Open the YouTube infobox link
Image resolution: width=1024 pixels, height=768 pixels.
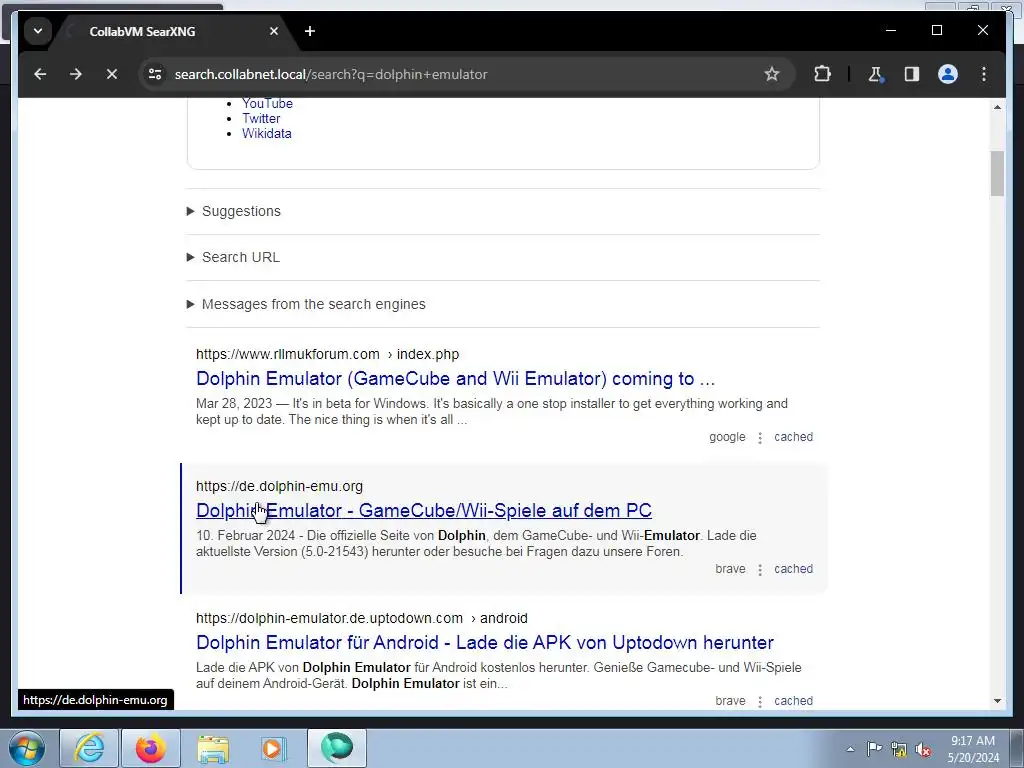click(267, 103)
